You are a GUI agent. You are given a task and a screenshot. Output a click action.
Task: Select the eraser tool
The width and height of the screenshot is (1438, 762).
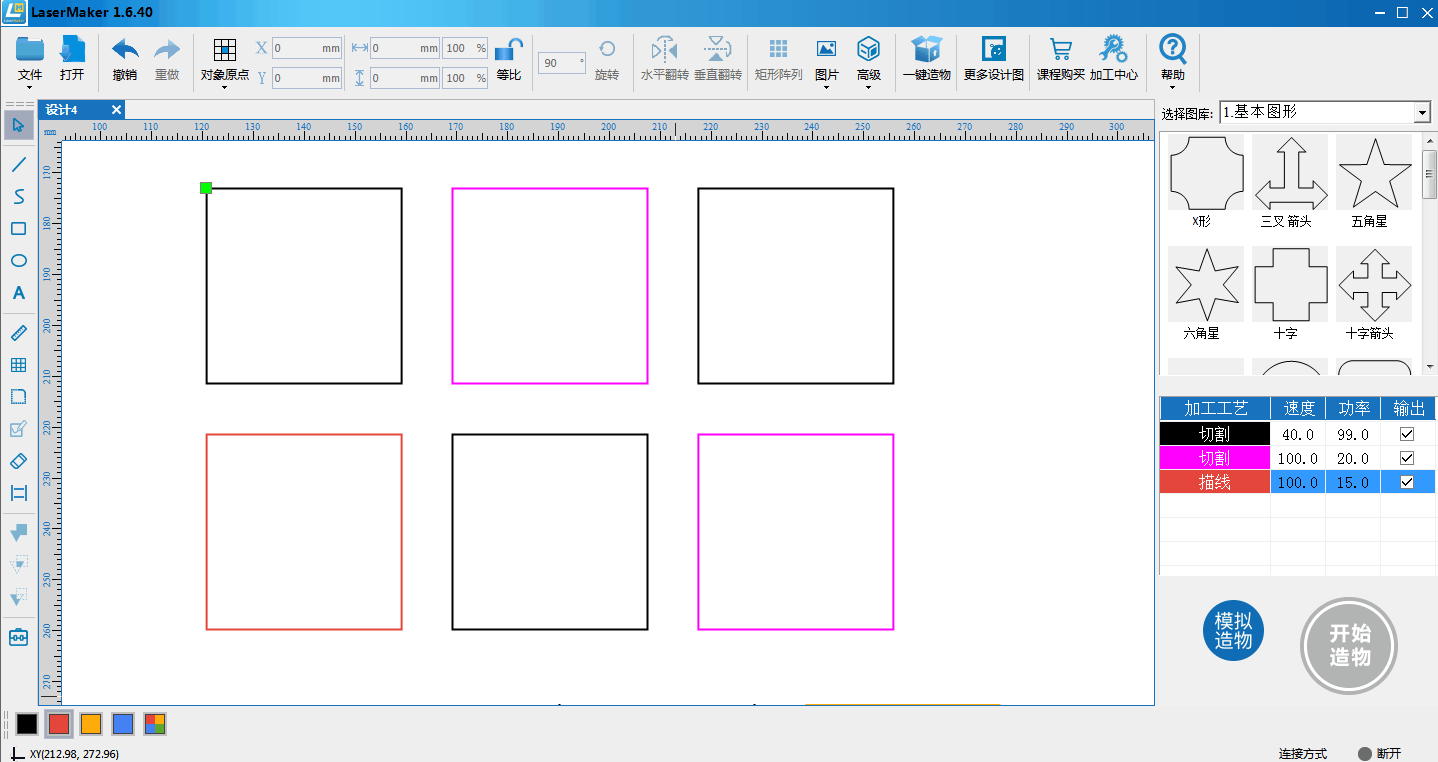click(x=18, y=461)
